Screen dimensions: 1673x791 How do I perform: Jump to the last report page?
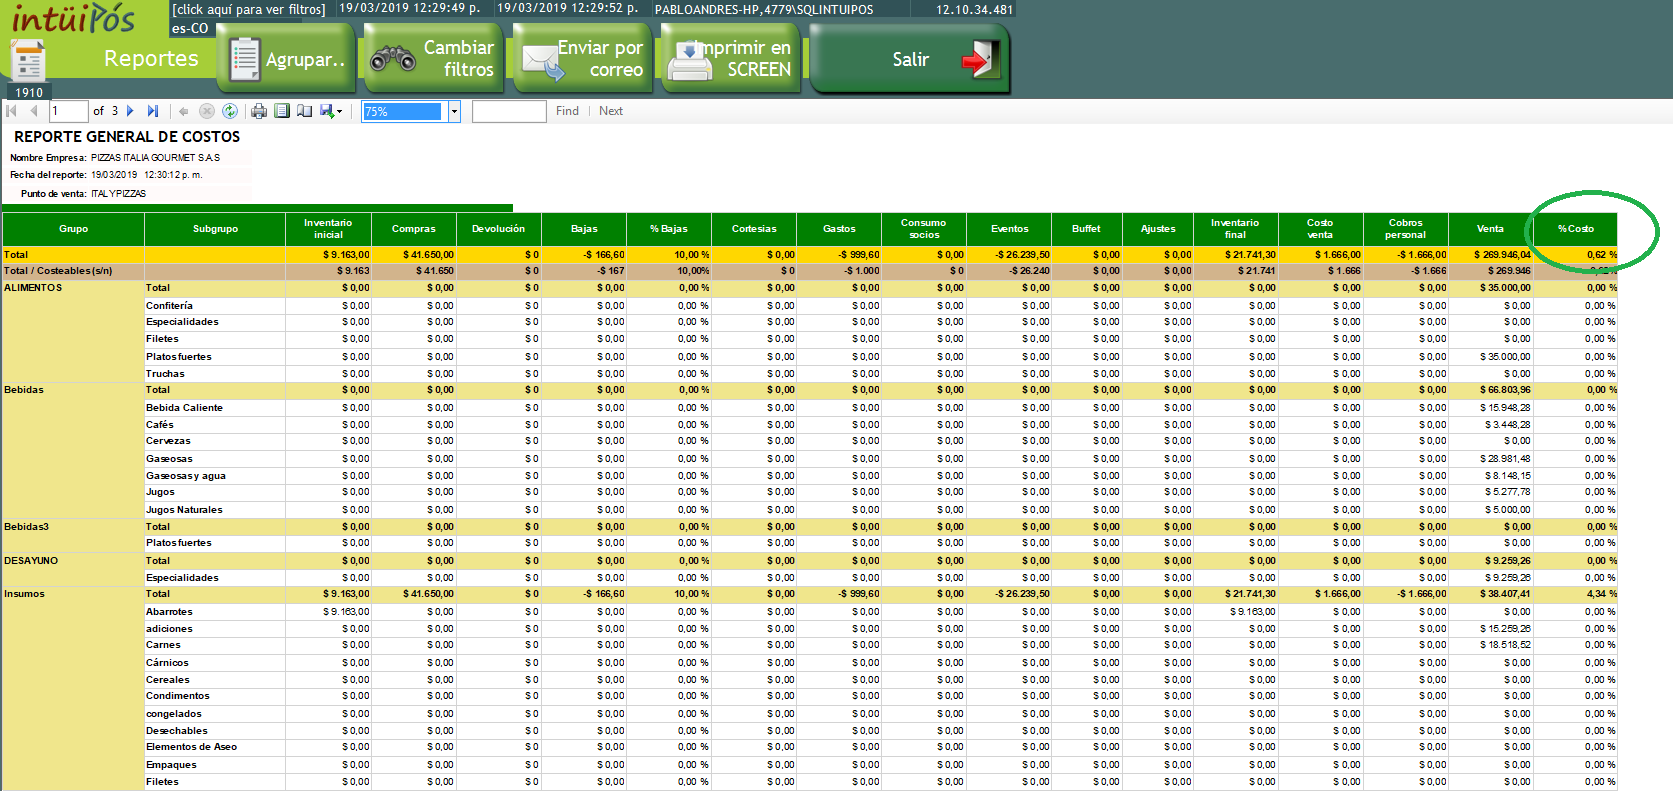[153, 111]
